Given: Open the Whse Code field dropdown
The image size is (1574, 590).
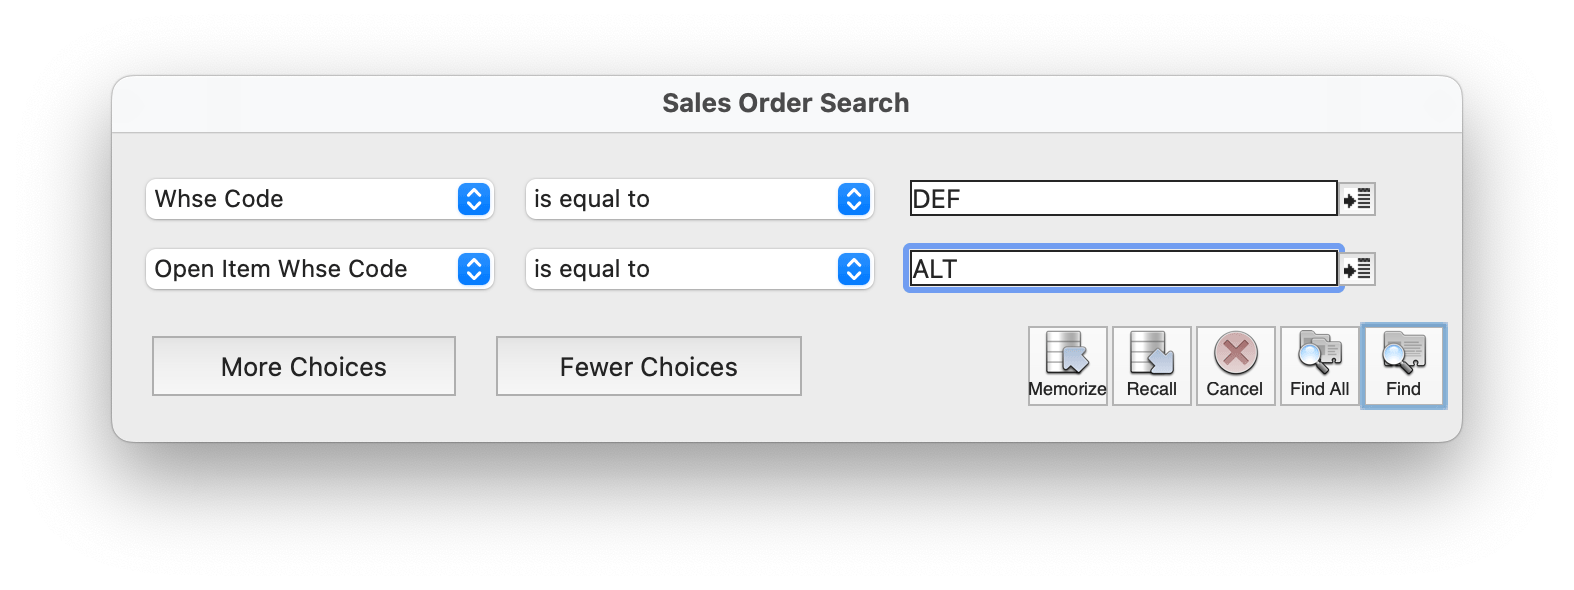Looking at the screenshot, I should (x=320, y=199).
